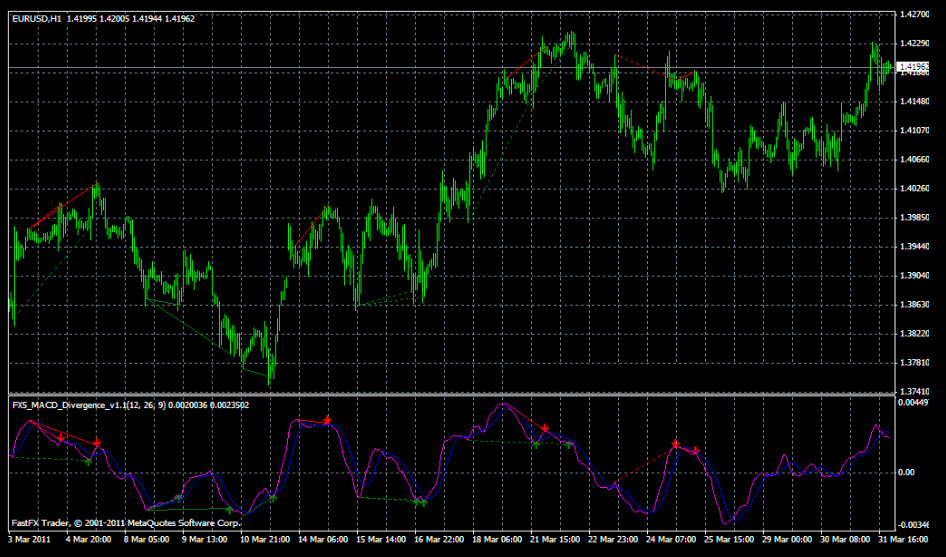Click the green buy arrow above 16 Mar 22:00
This screenshot has width=946, height=557.
click(414, 504)
